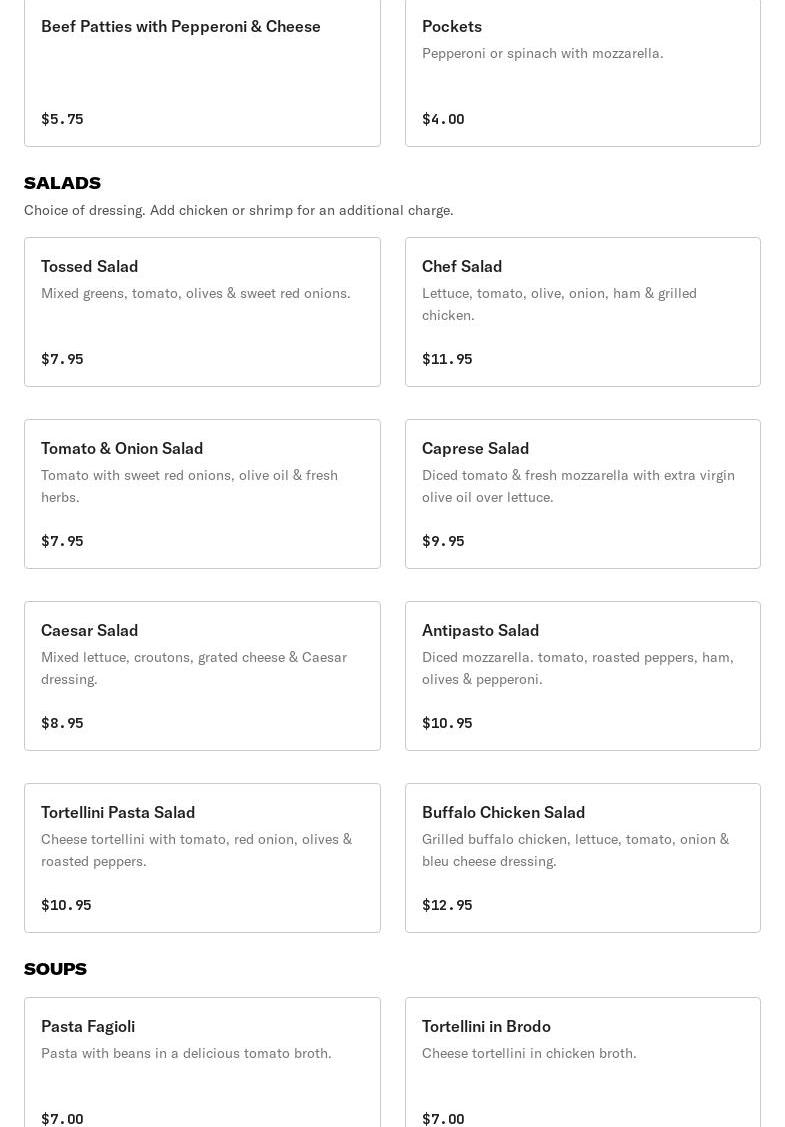Select the Chef Salad card

click(x=582, y=311)
